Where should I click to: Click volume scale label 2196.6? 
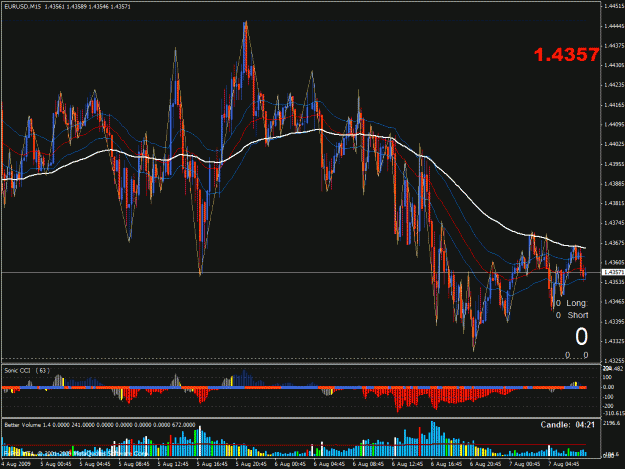click(612, 423)
